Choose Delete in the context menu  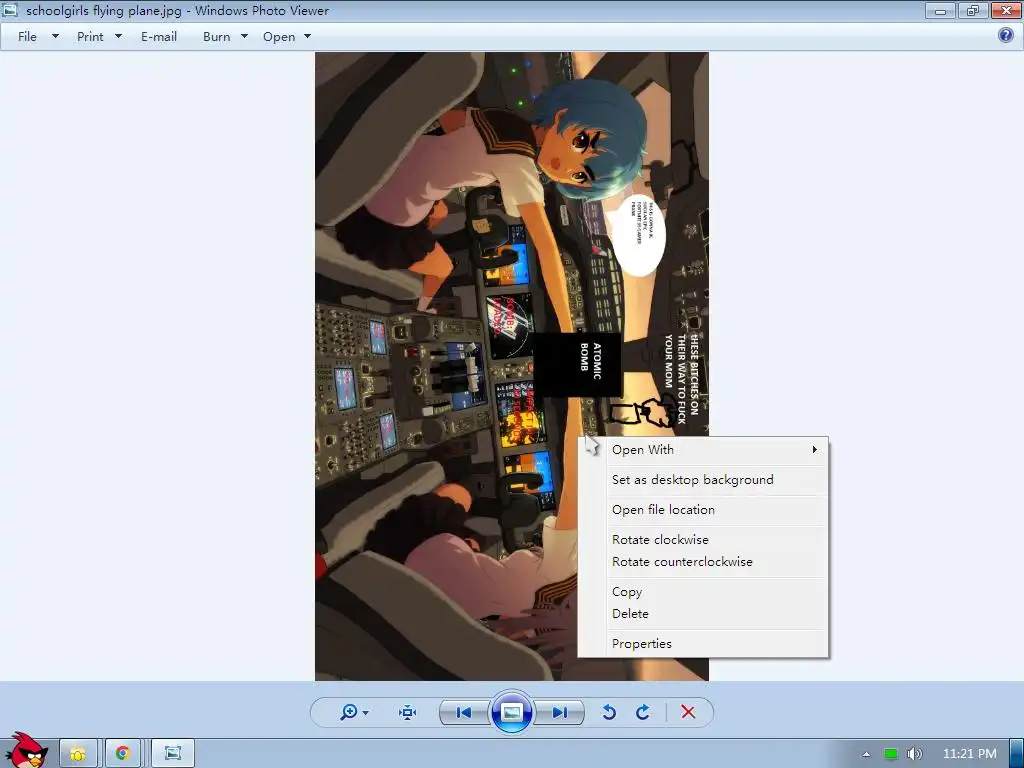pos(703,614)
